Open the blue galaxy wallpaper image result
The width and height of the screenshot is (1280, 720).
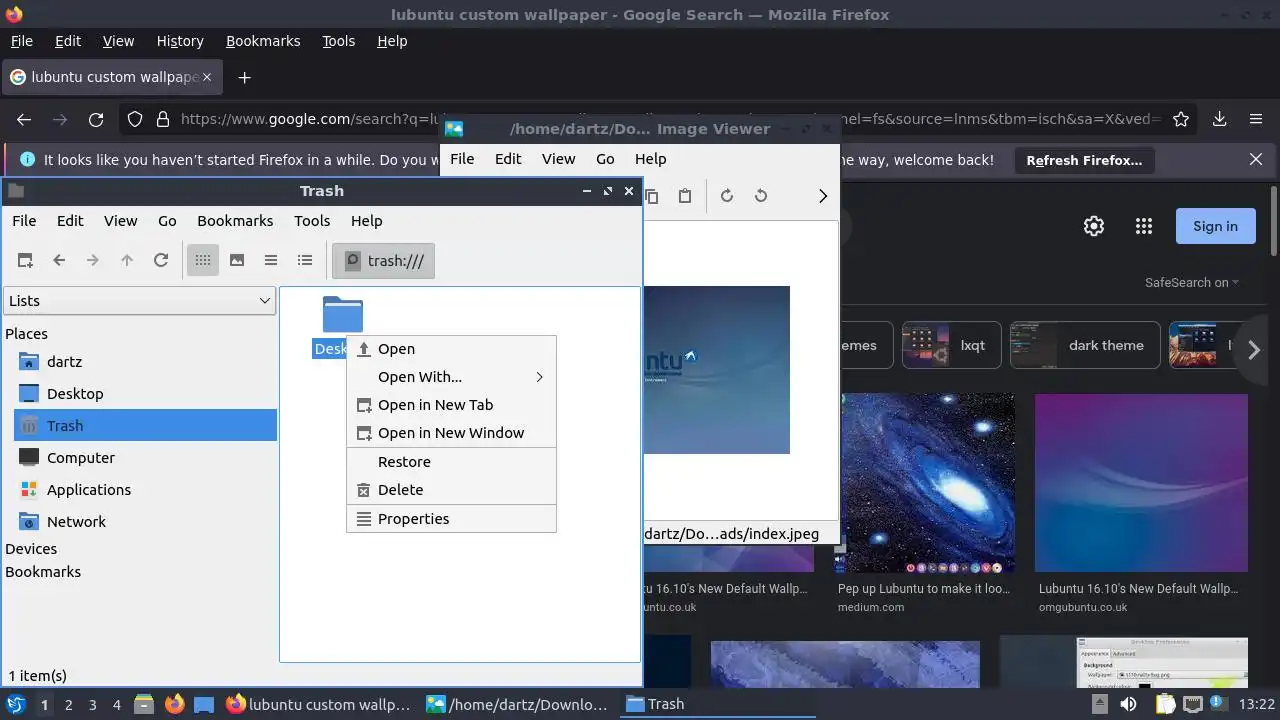tap(927, 483)
